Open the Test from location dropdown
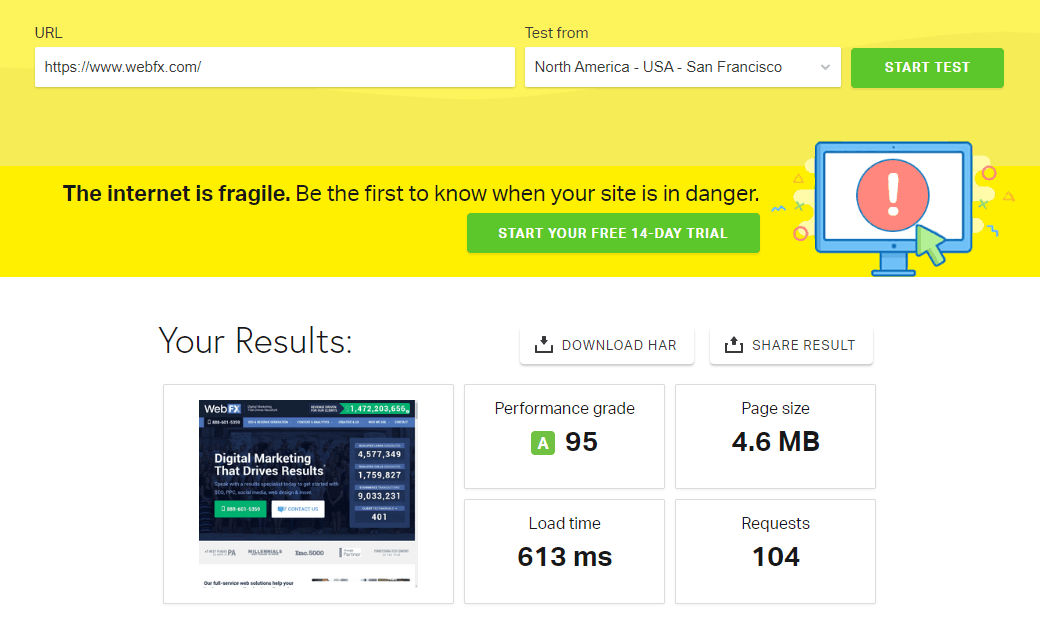 click(x=683, y=67)
